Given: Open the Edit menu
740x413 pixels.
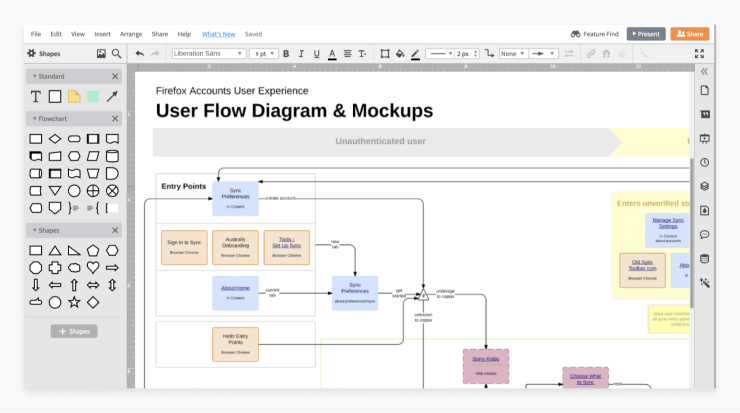Looking at the screenshot, I should (56, 34).
